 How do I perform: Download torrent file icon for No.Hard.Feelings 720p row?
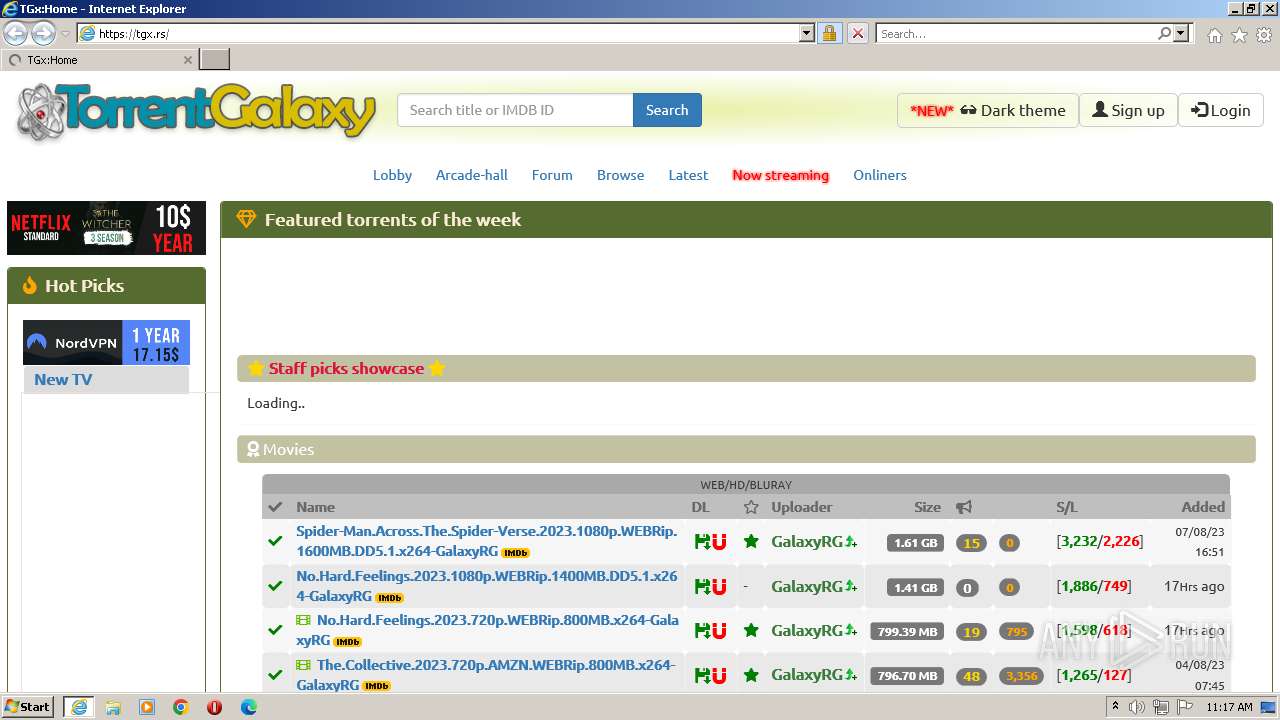[702, 631]
